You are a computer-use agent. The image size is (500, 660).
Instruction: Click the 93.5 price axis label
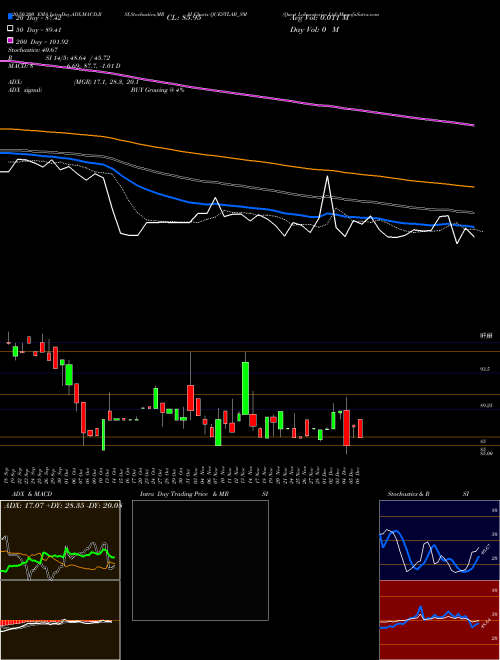[484, 369]
